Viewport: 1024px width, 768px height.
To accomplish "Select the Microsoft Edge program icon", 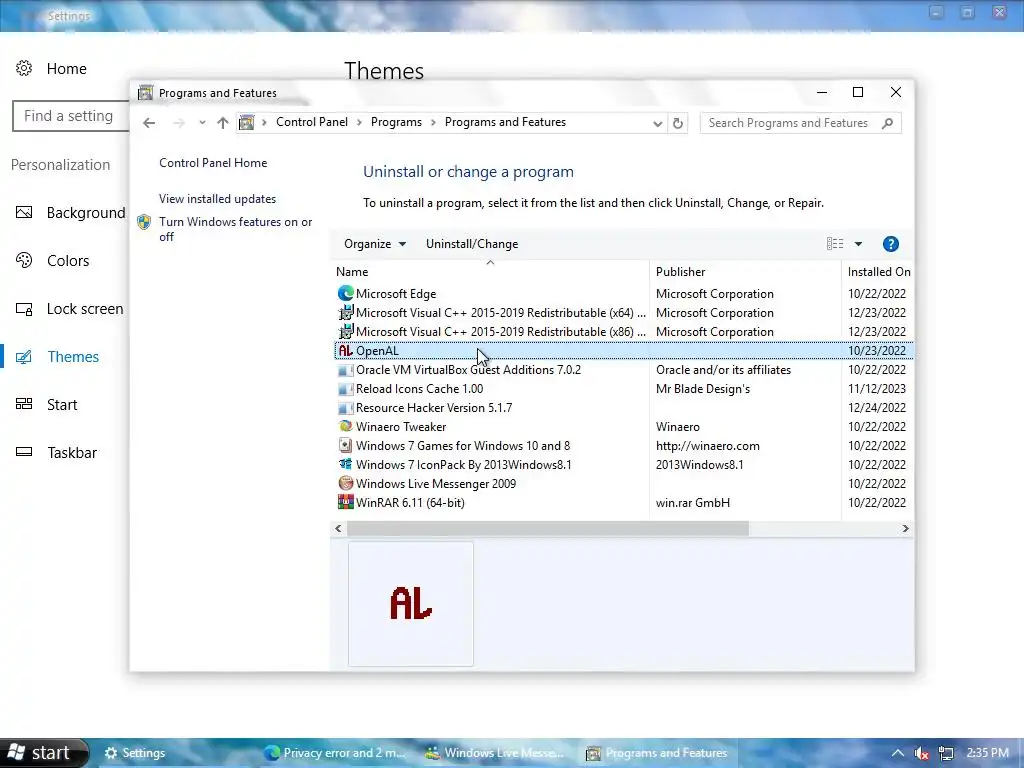I will (x=345, y=294).
